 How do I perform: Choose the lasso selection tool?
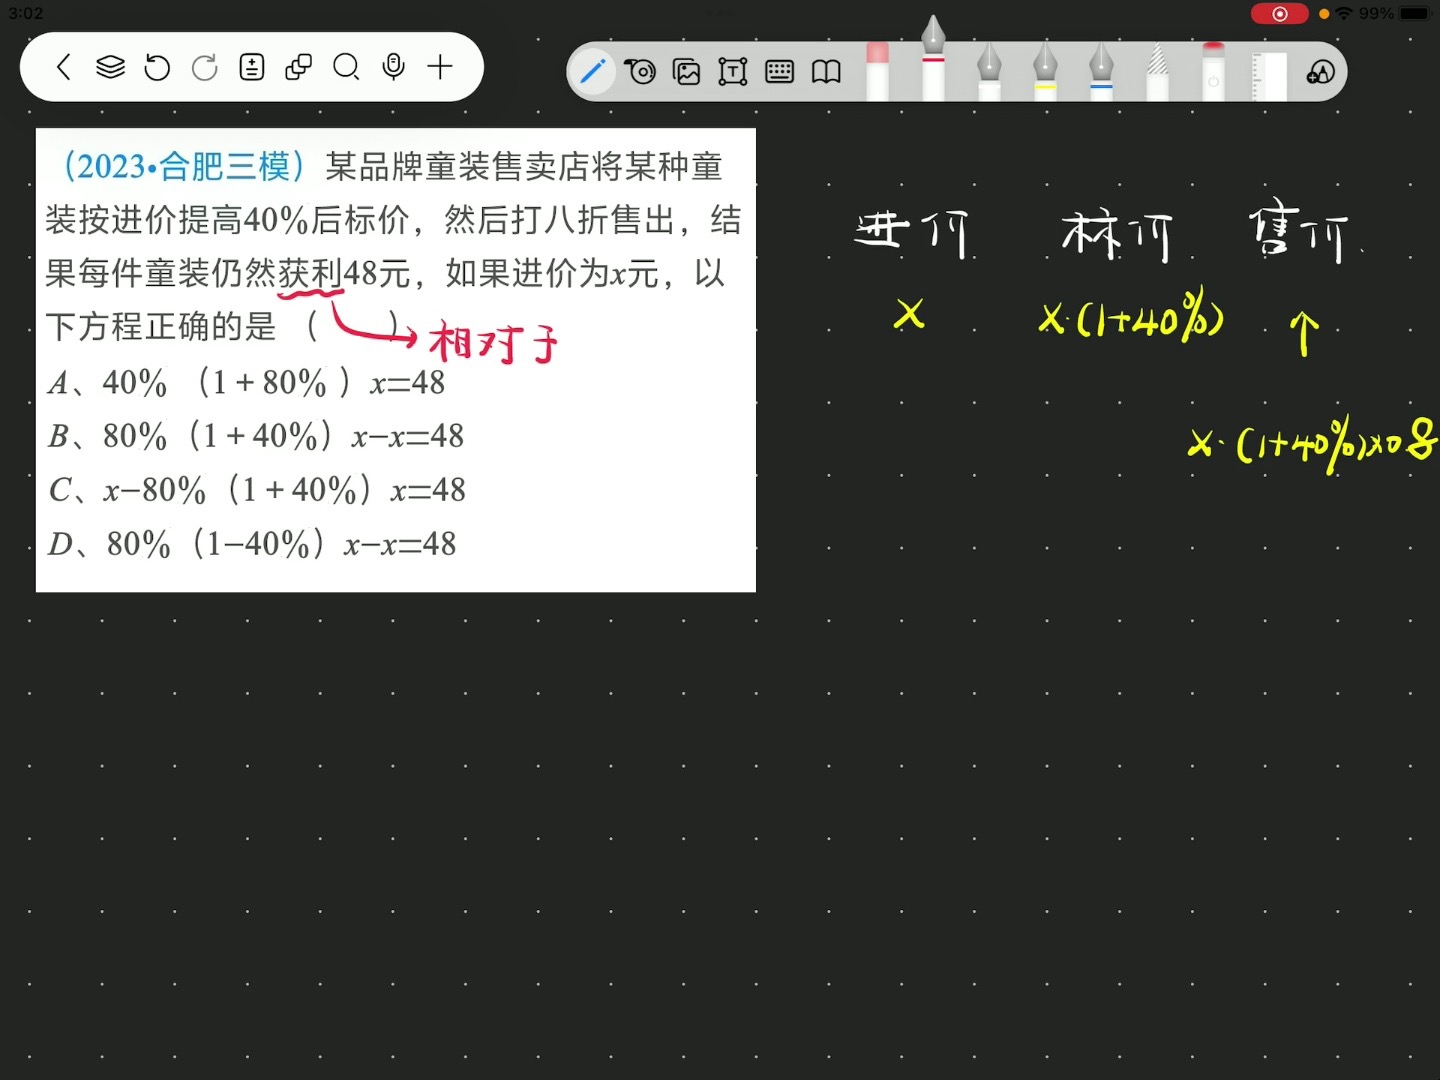click(x=640, y=71)
